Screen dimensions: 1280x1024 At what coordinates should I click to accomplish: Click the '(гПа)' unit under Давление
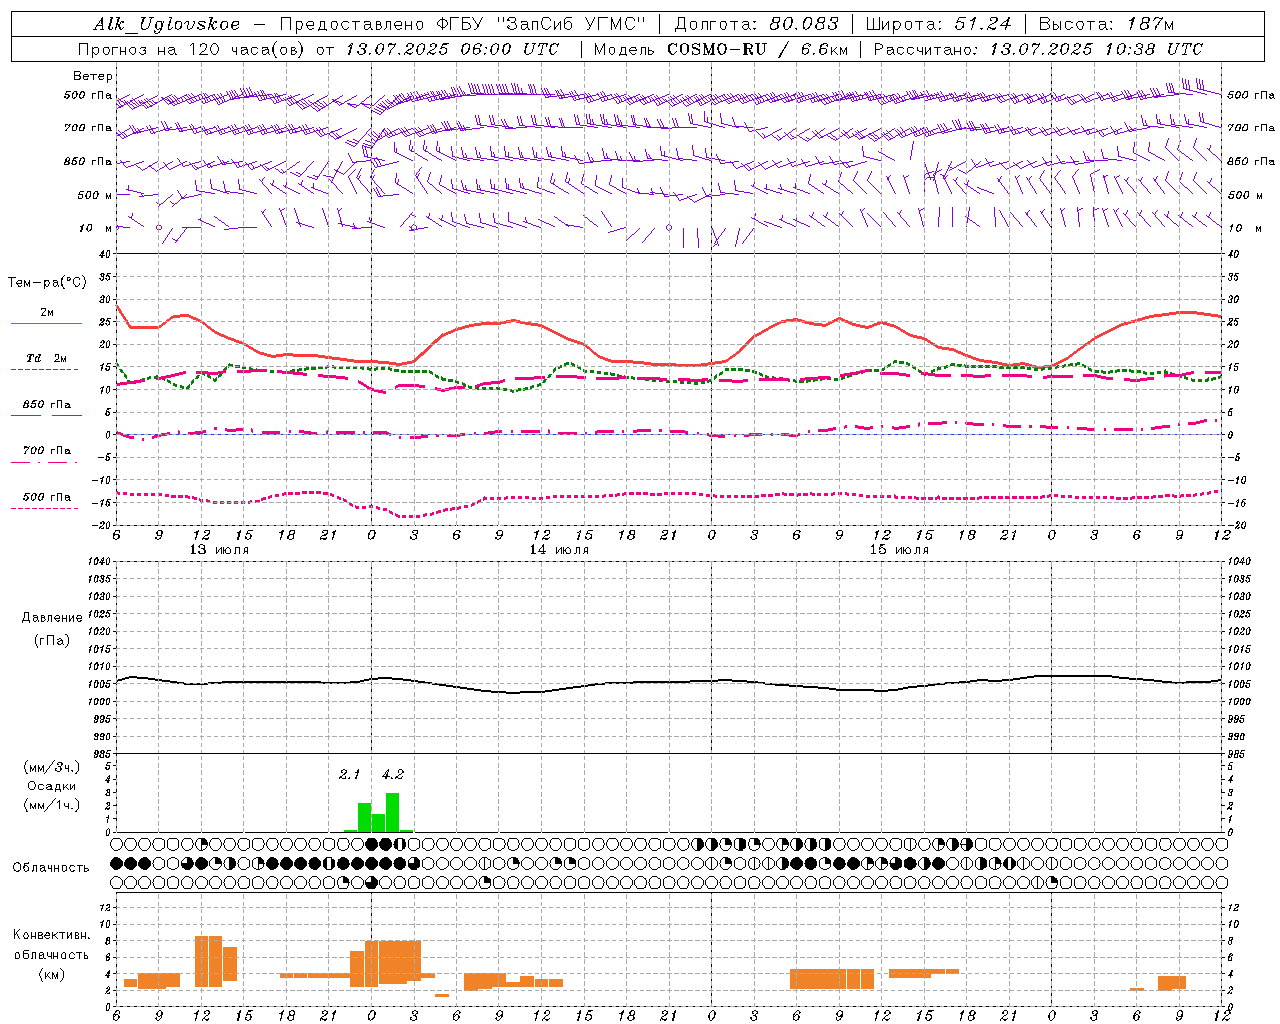[51, 641]
